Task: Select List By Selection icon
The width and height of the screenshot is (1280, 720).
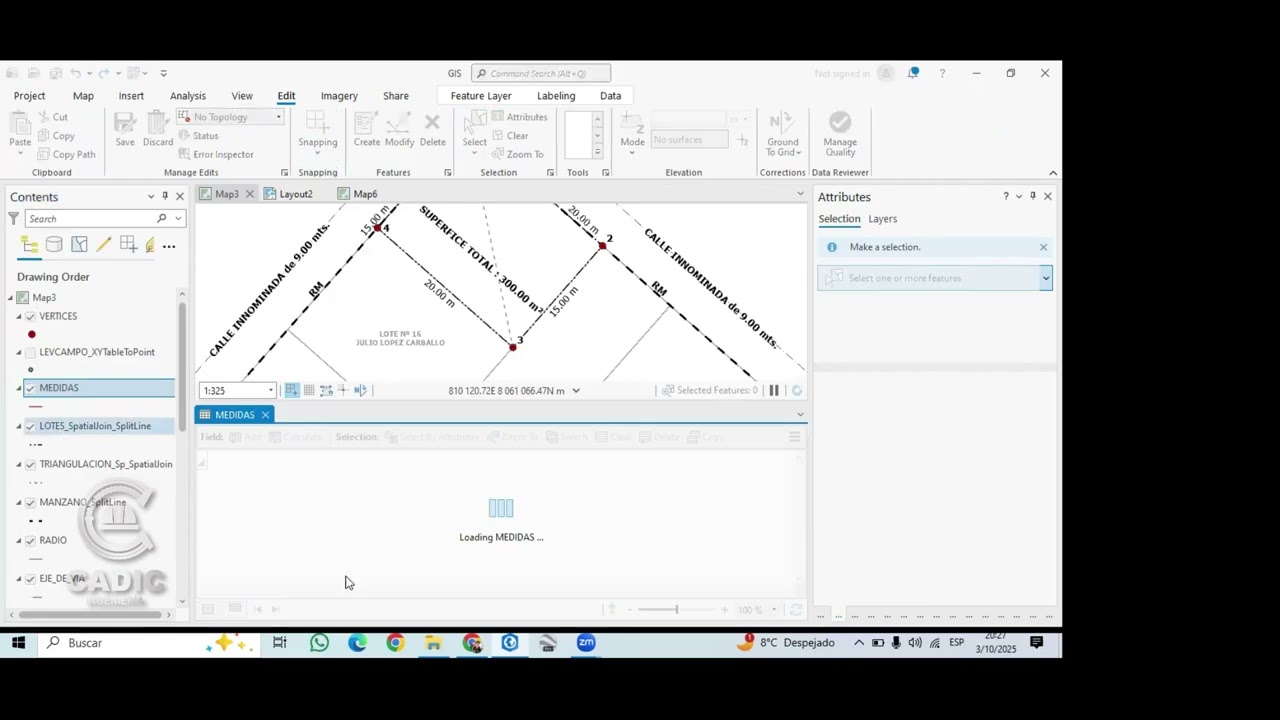Action: click(79, 245)
